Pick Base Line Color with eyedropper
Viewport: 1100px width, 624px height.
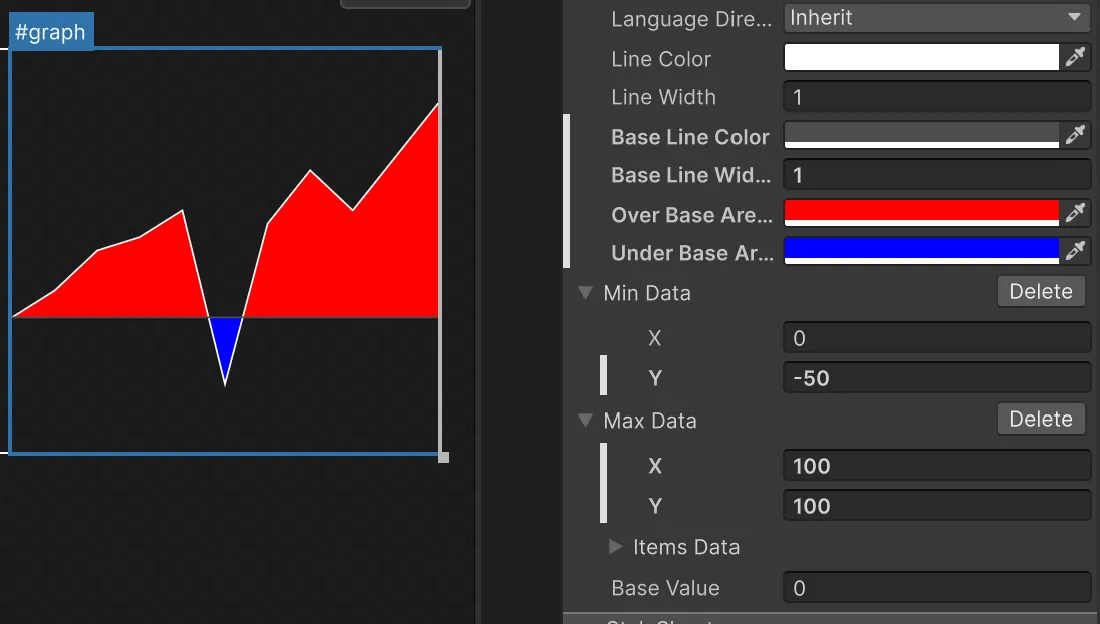pos(1075,135)
